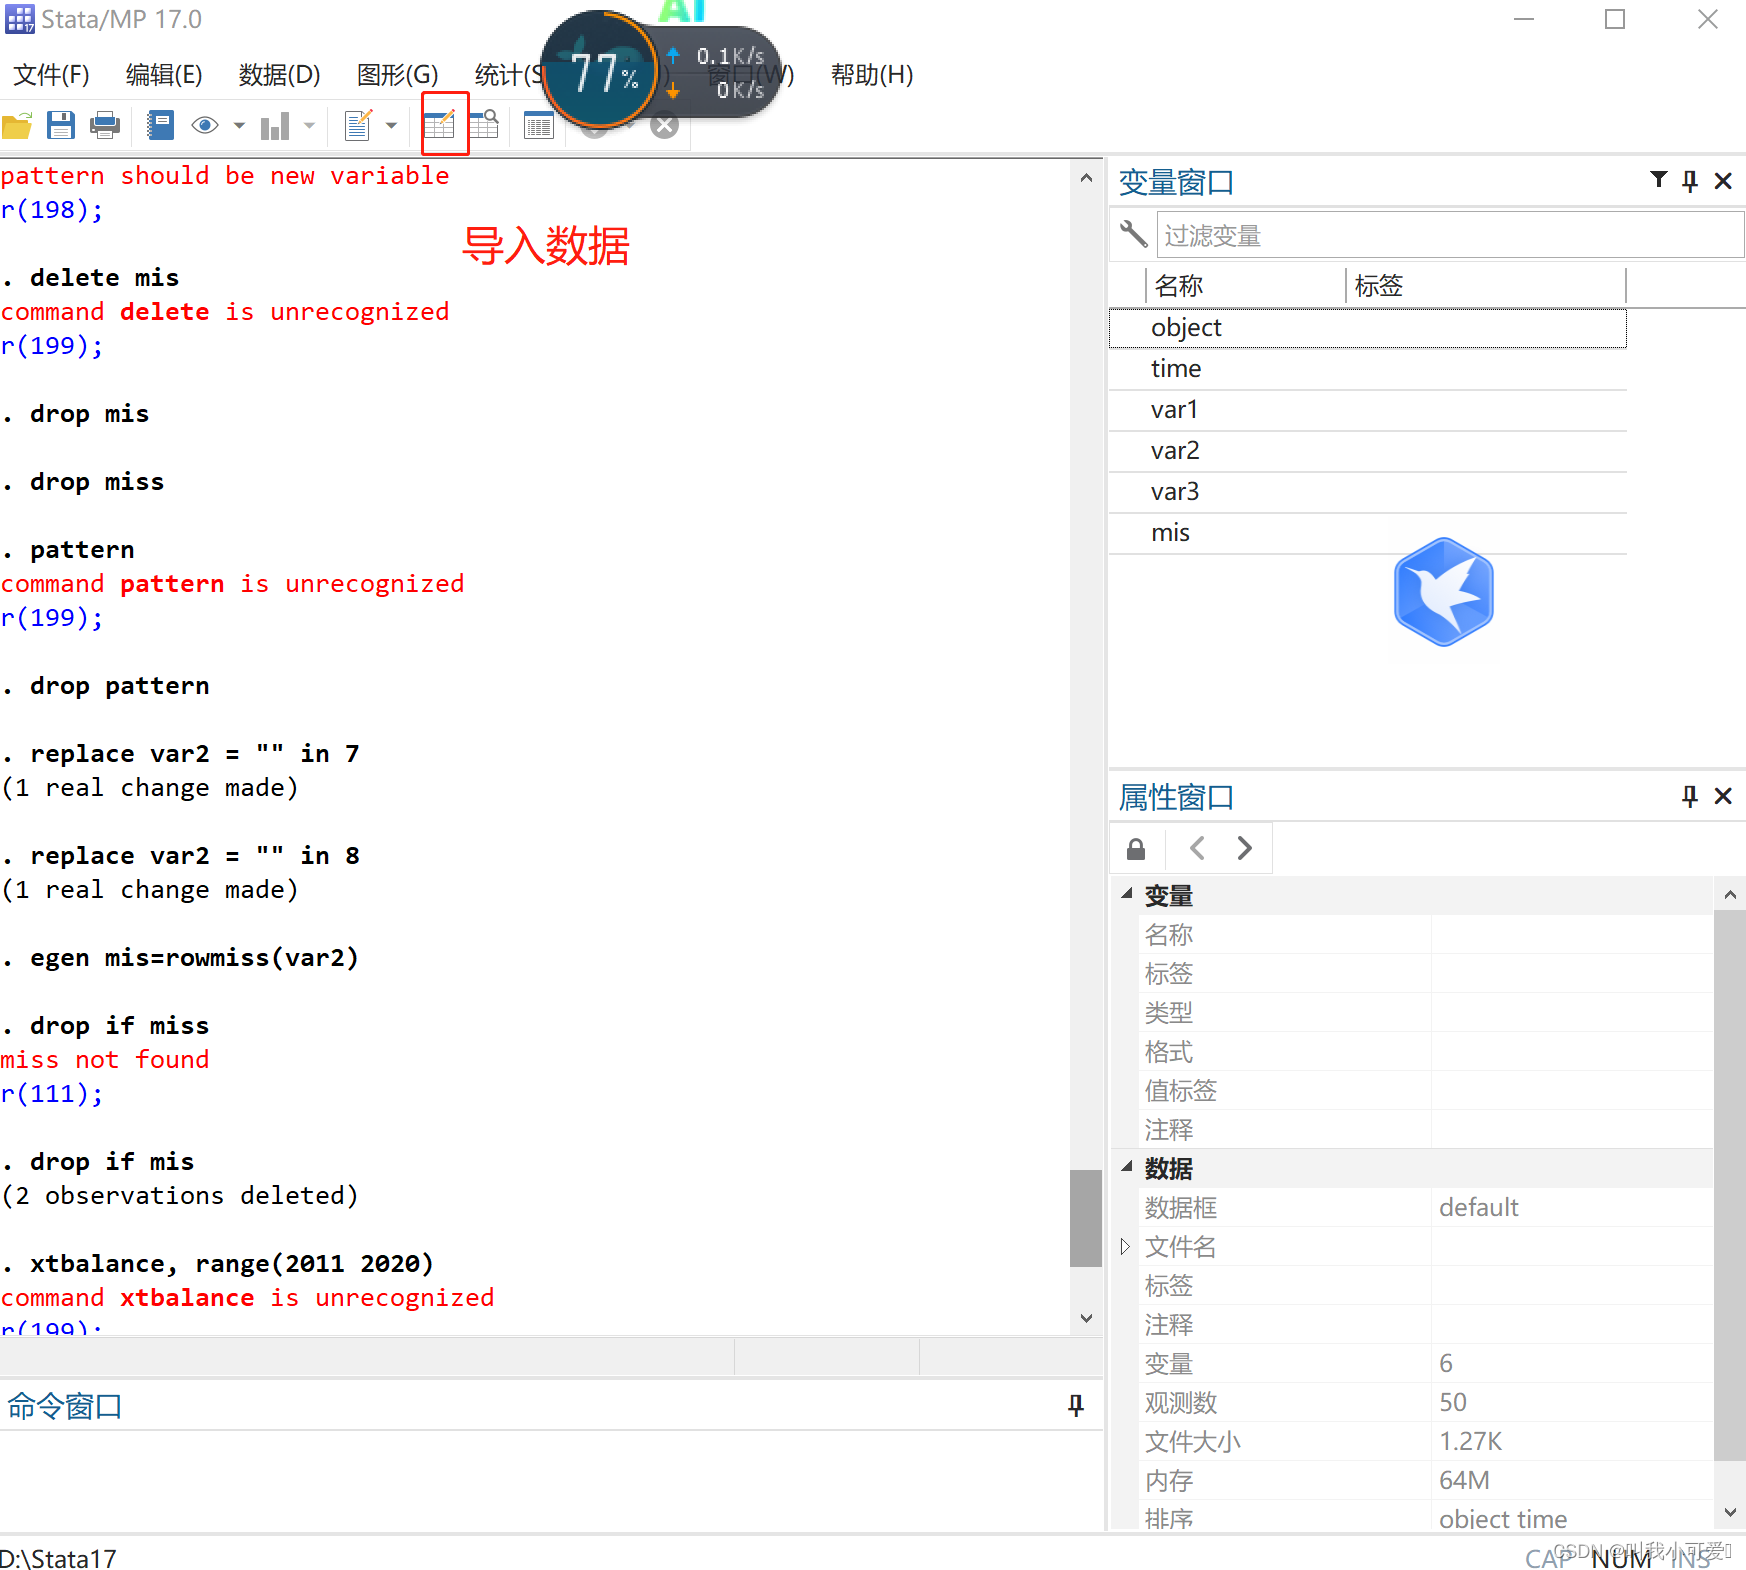
Task: Open the Data Browser magnifier icon
Action: tap(484, 125)
